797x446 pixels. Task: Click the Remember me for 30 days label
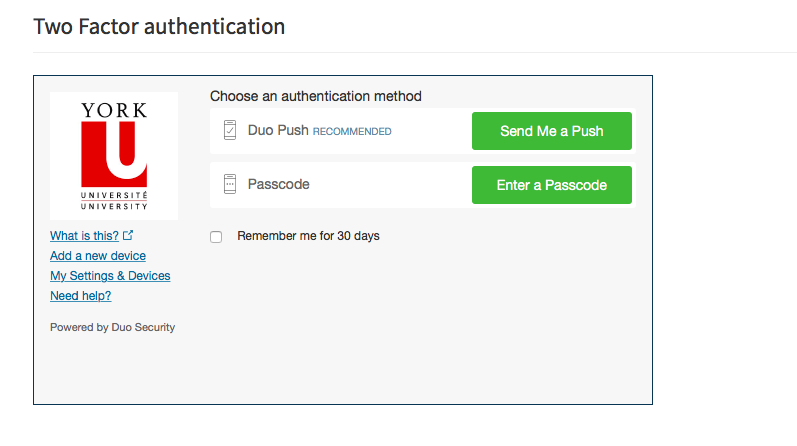point(308,236)
